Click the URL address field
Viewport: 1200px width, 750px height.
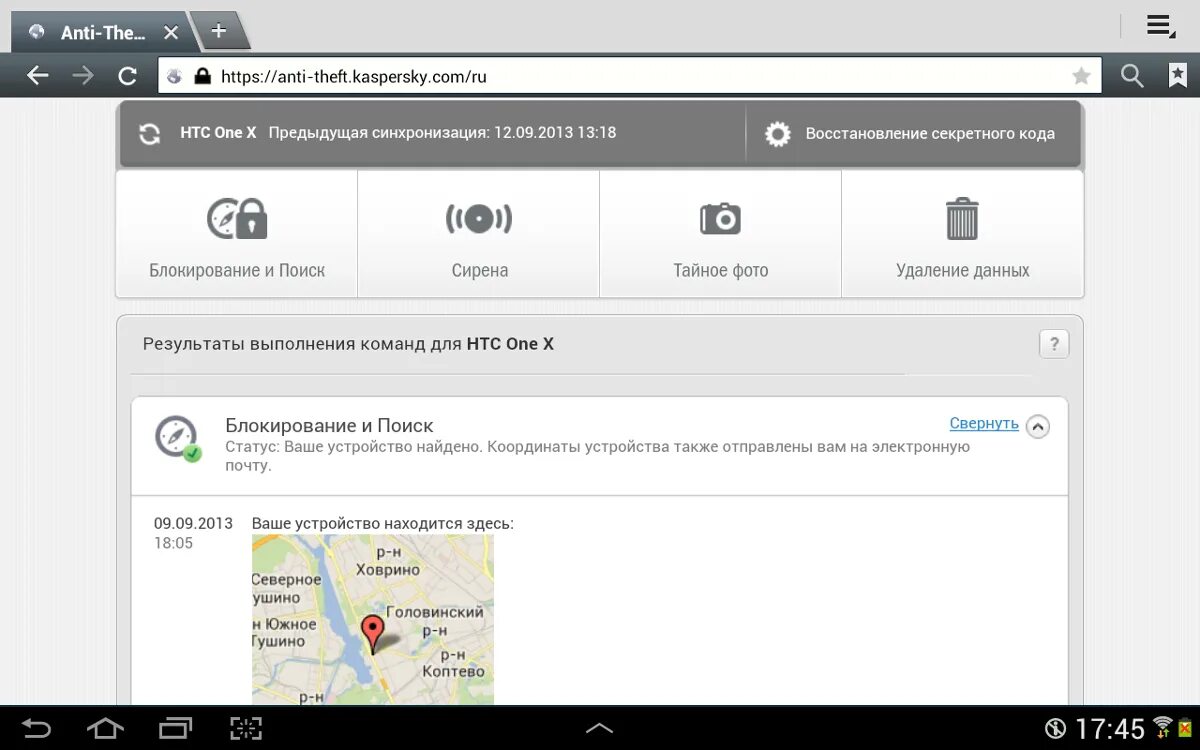pos(630,76)
